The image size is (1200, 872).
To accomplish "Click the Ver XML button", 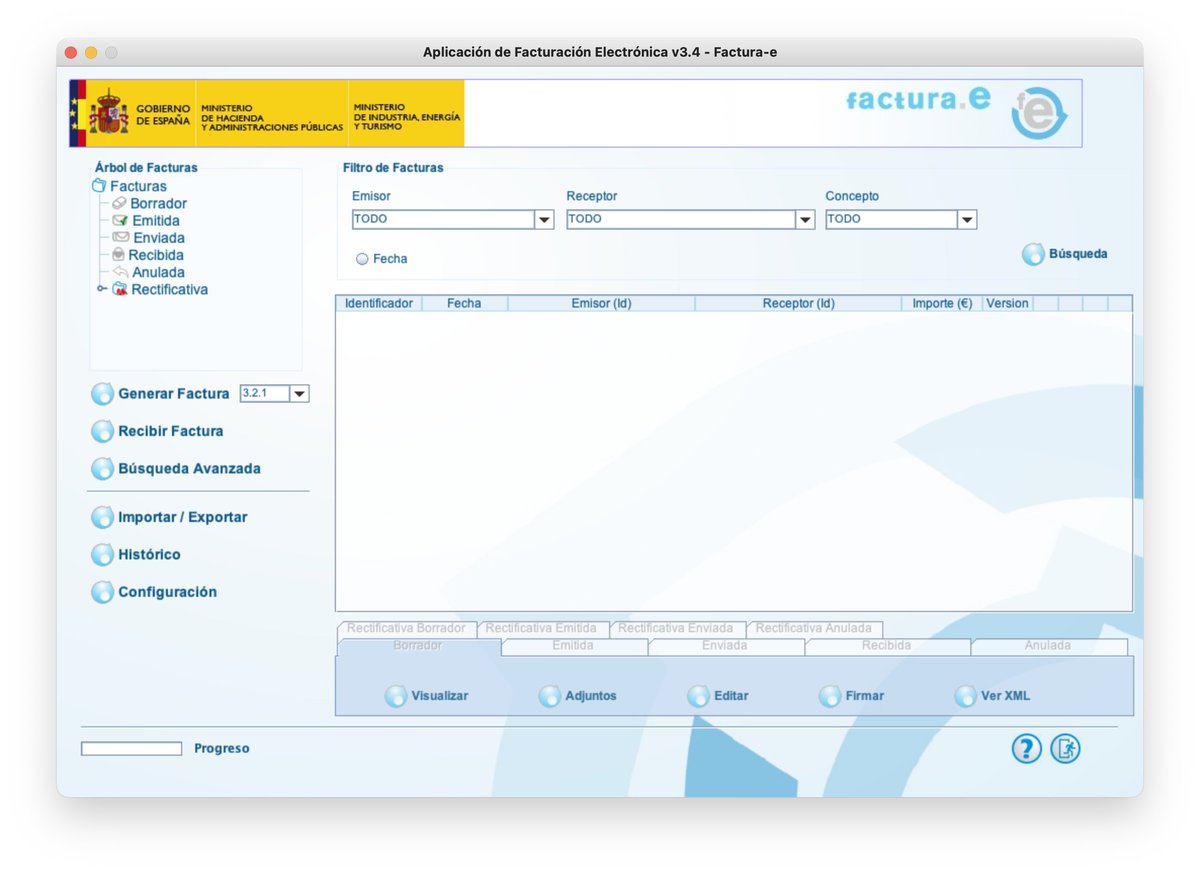I will pyautogui.click(x=993, y=696).
